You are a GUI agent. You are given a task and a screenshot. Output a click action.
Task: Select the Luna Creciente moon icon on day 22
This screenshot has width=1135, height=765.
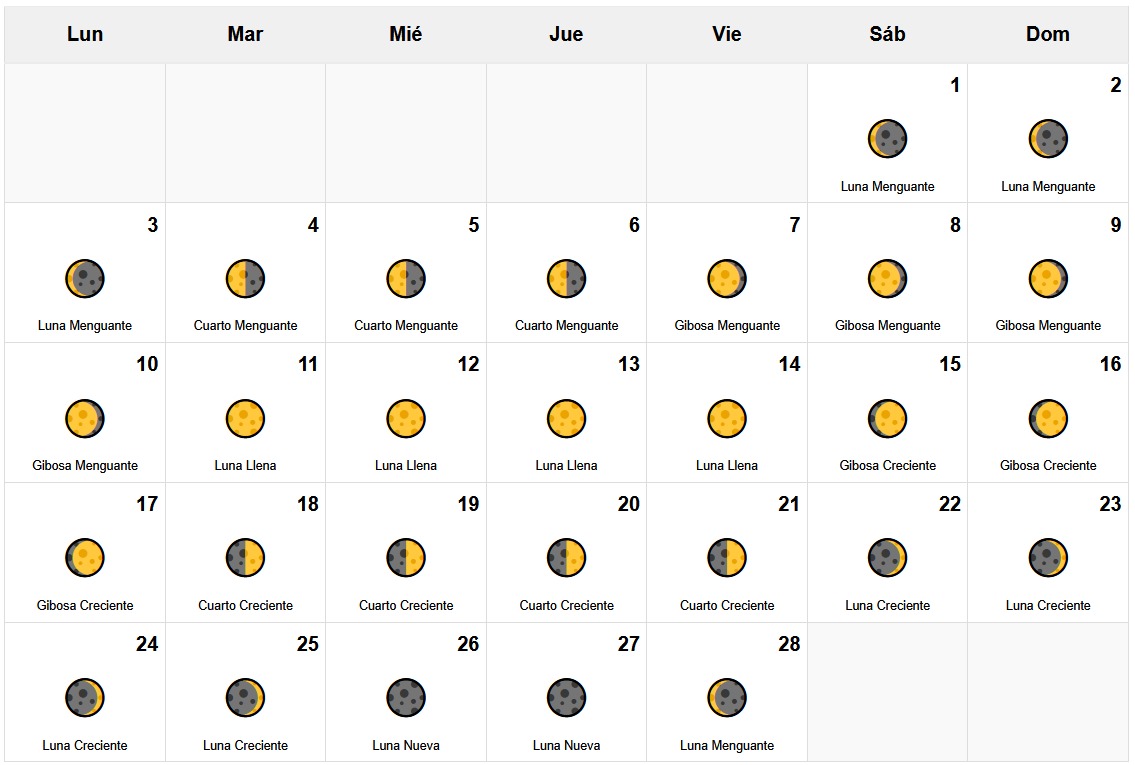(887, 558)
